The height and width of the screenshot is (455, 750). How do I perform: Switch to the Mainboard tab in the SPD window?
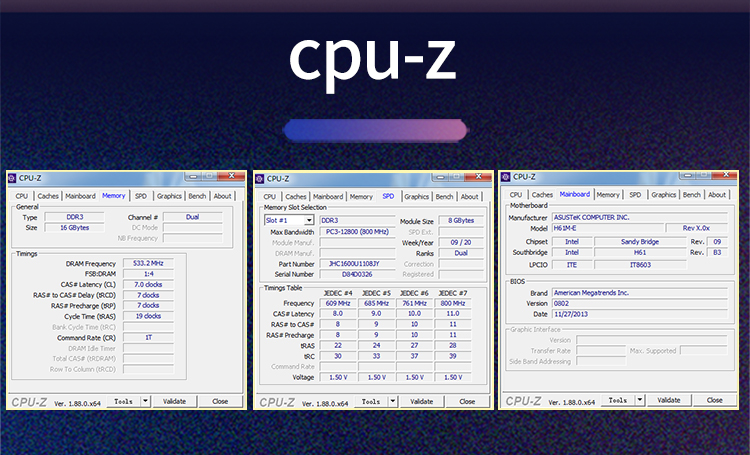click(x=328, y=197)
